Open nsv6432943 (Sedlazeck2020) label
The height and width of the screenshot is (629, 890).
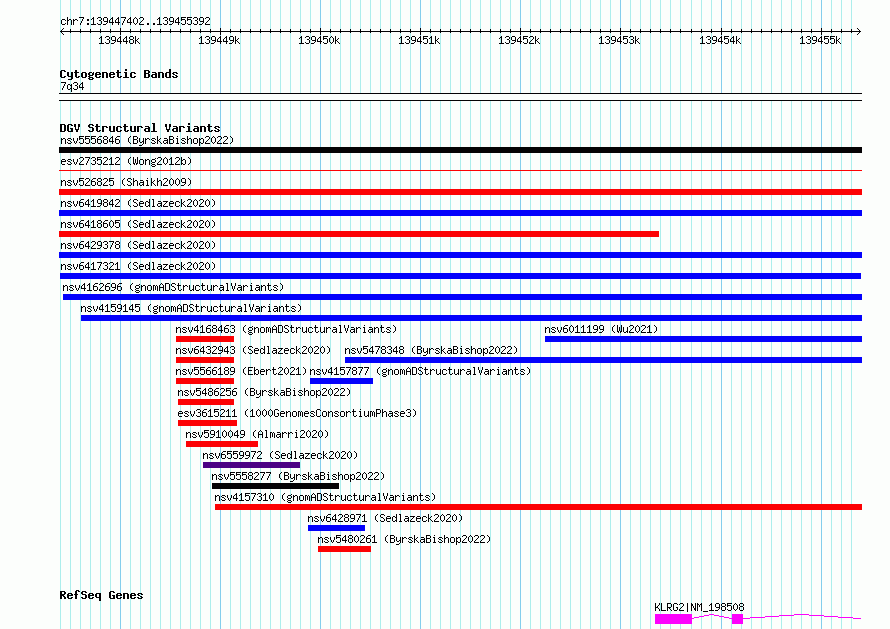(253, 350)
